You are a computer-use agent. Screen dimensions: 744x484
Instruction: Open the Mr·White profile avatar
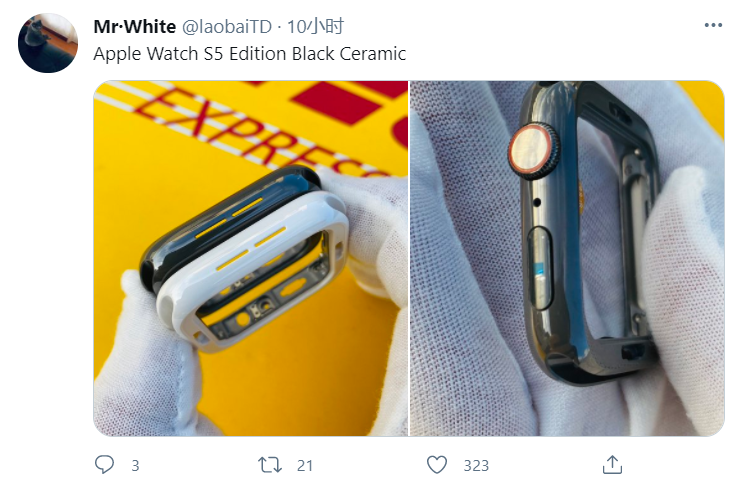(x=47, y=43)
